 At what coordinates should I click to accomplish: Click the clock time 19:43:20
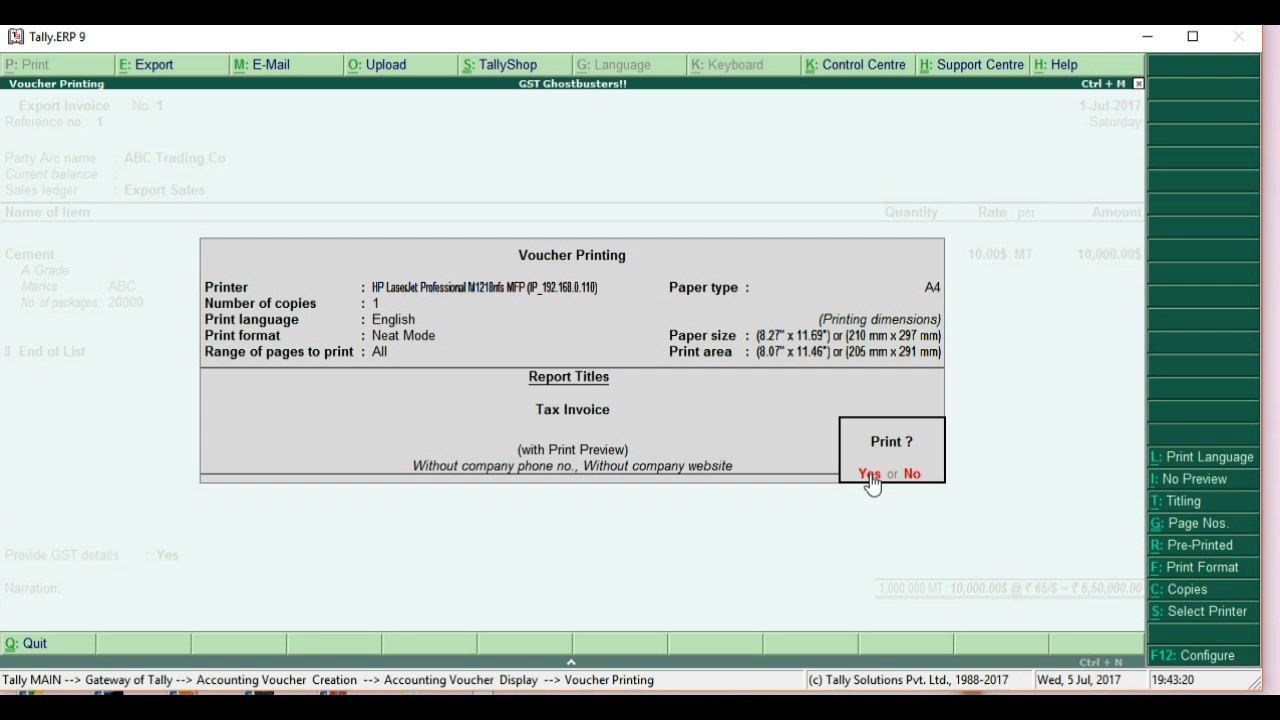pos(1172,680)
